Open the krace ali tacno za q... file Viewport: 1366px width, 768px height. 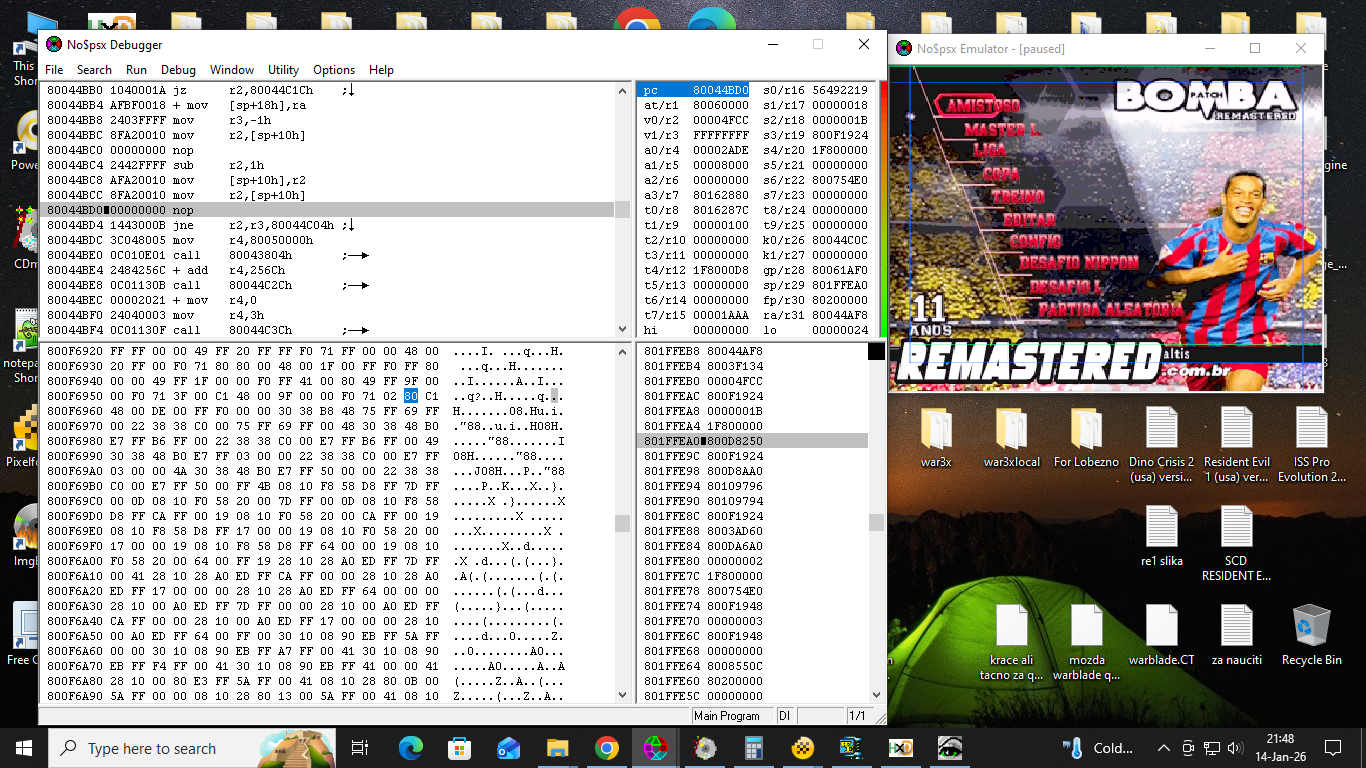pyautogui.click(x=1011, y=643)
